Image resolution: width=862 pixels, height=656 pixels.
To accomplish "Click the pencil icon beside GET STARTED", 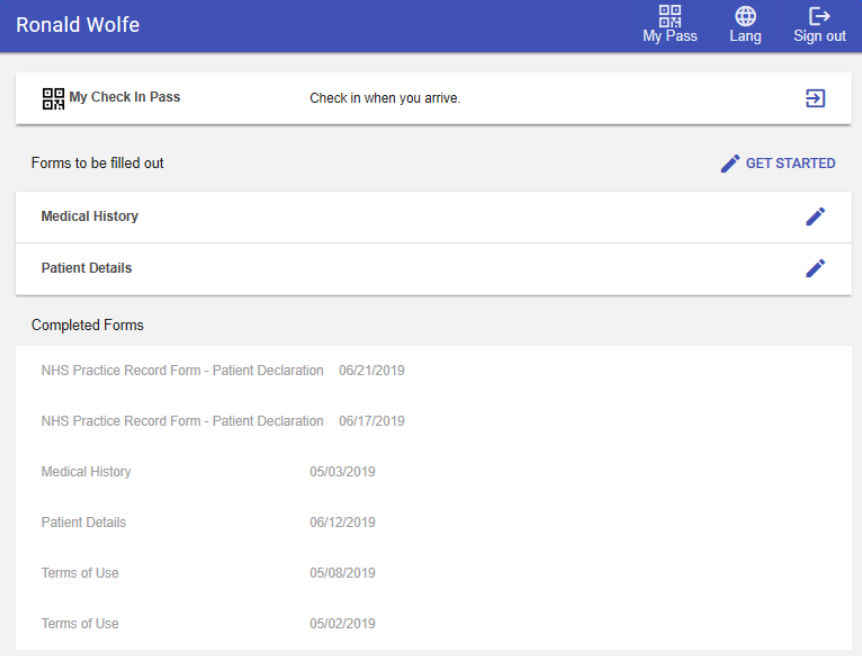I will (x=729, y=163).
